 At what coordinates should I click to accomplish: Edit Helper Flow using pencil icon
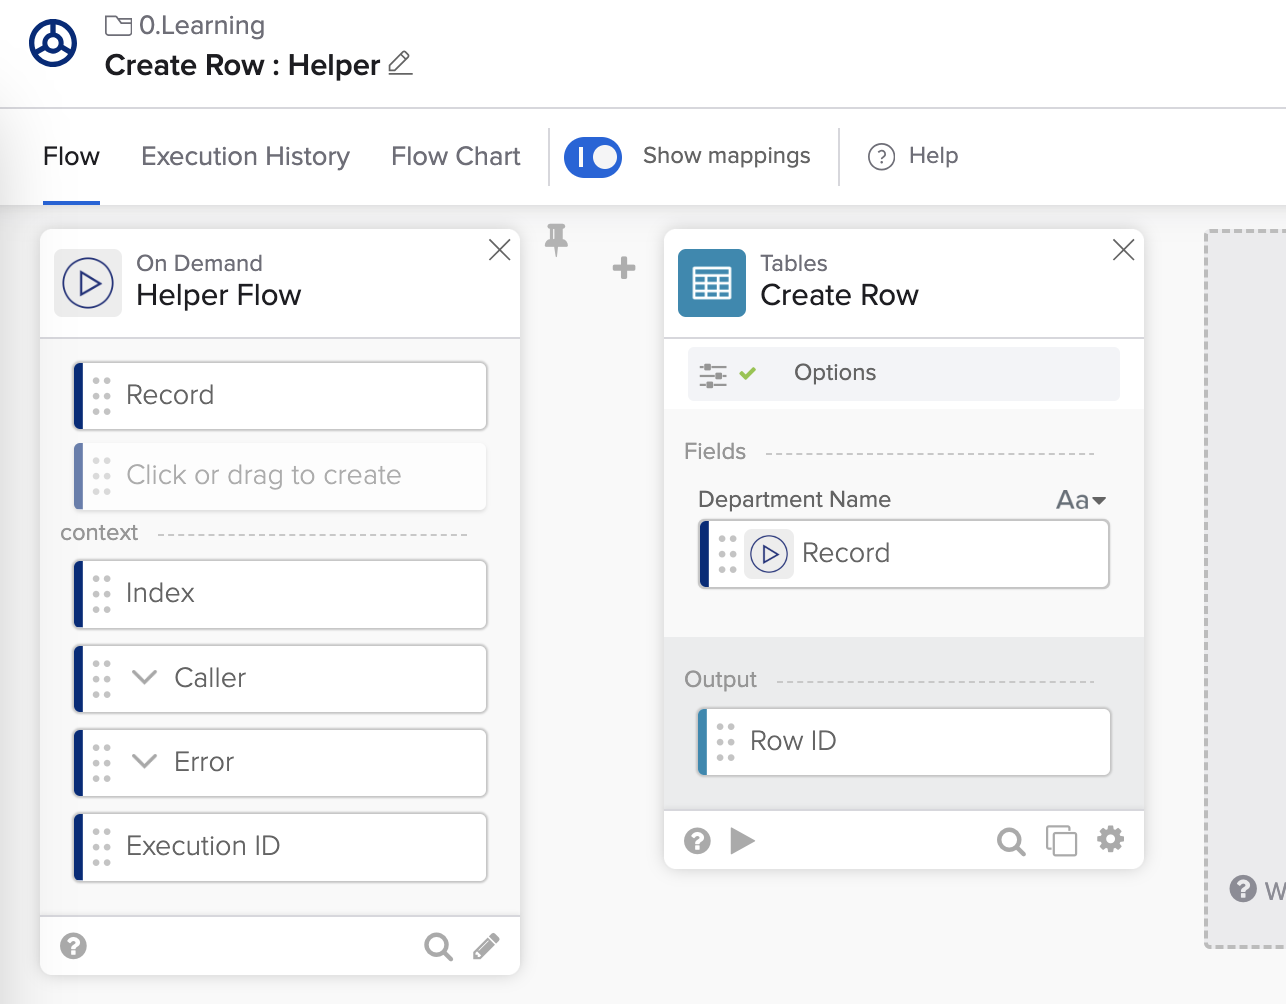point(487,945)
